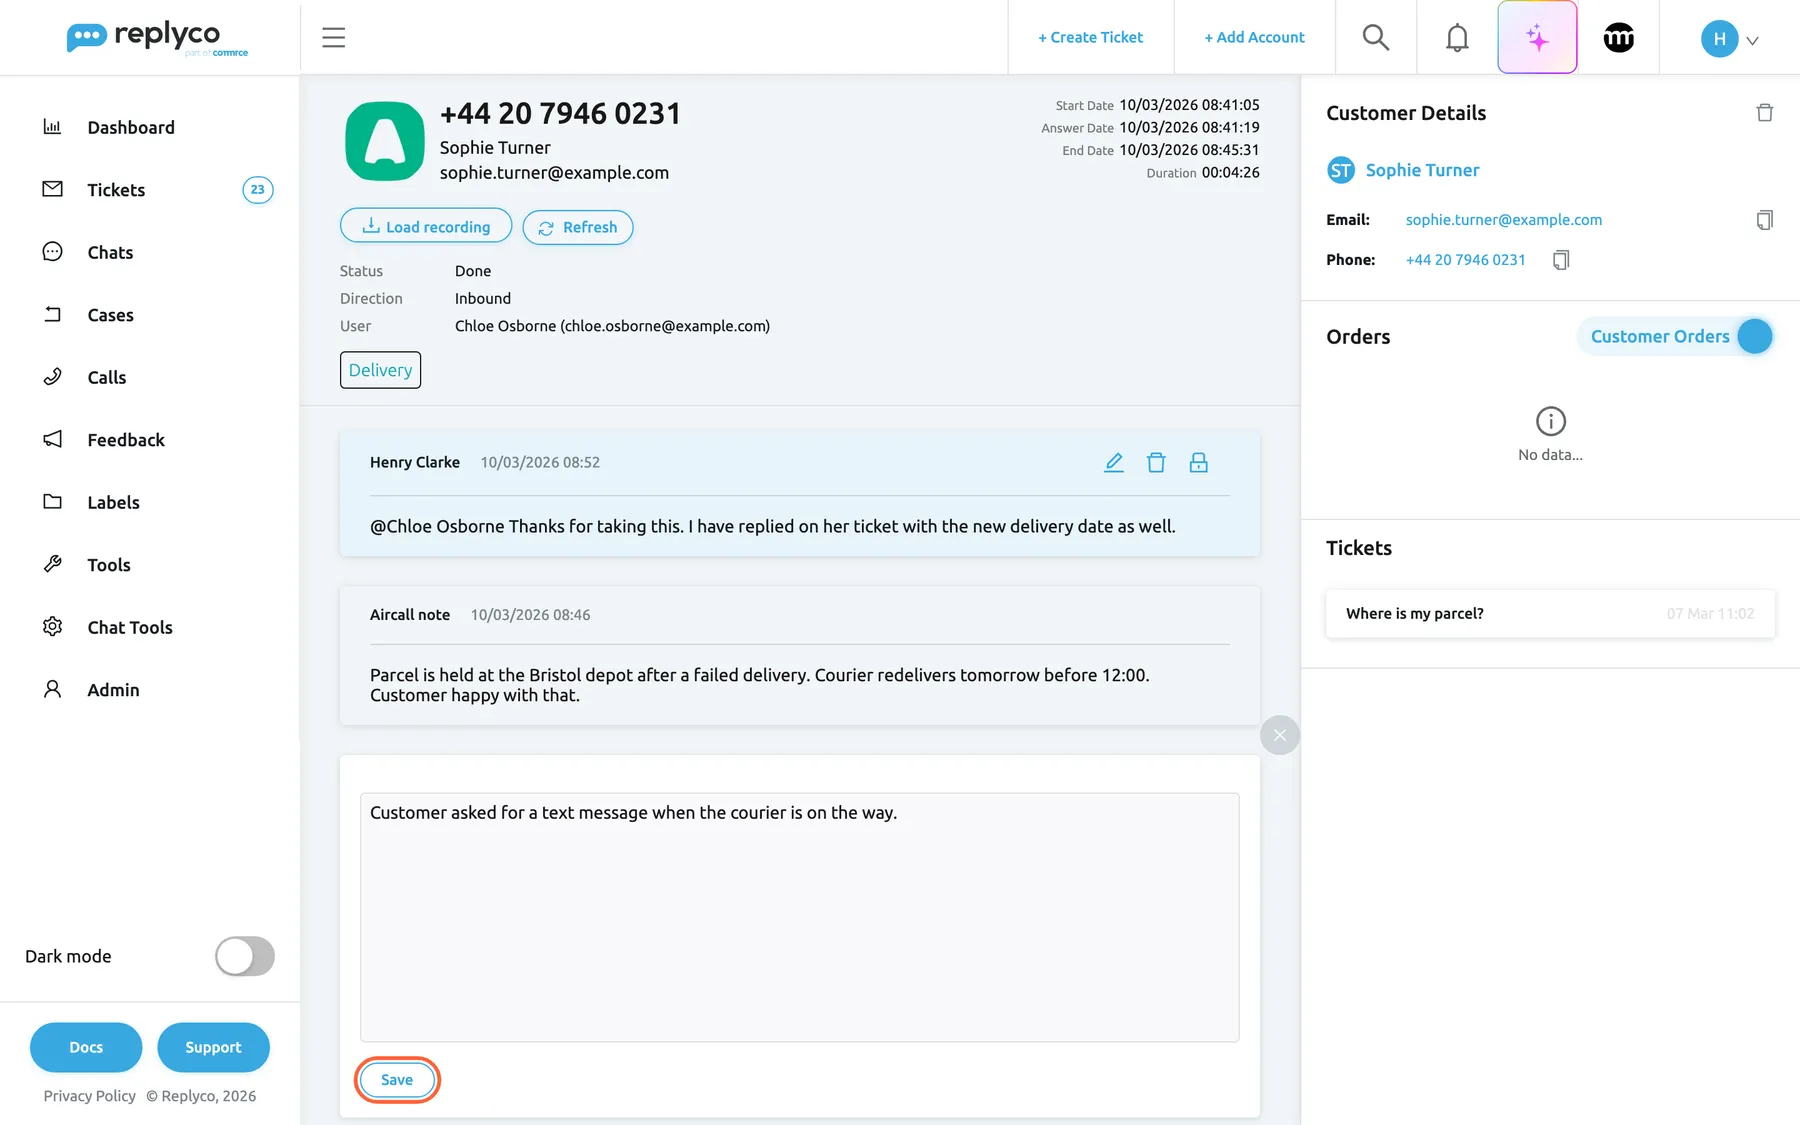The height and width of the screenshot is (1125, 1800).
Task: Toggle Dark mode switch
Action: coord(245,956)
